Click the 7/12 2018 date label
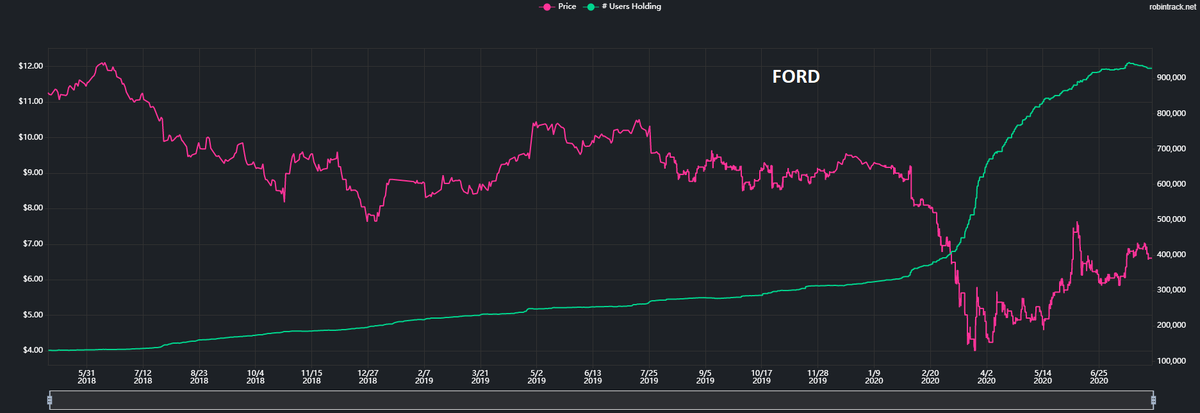This screenshot has width=1200, height=413. (x=143, y=376)
